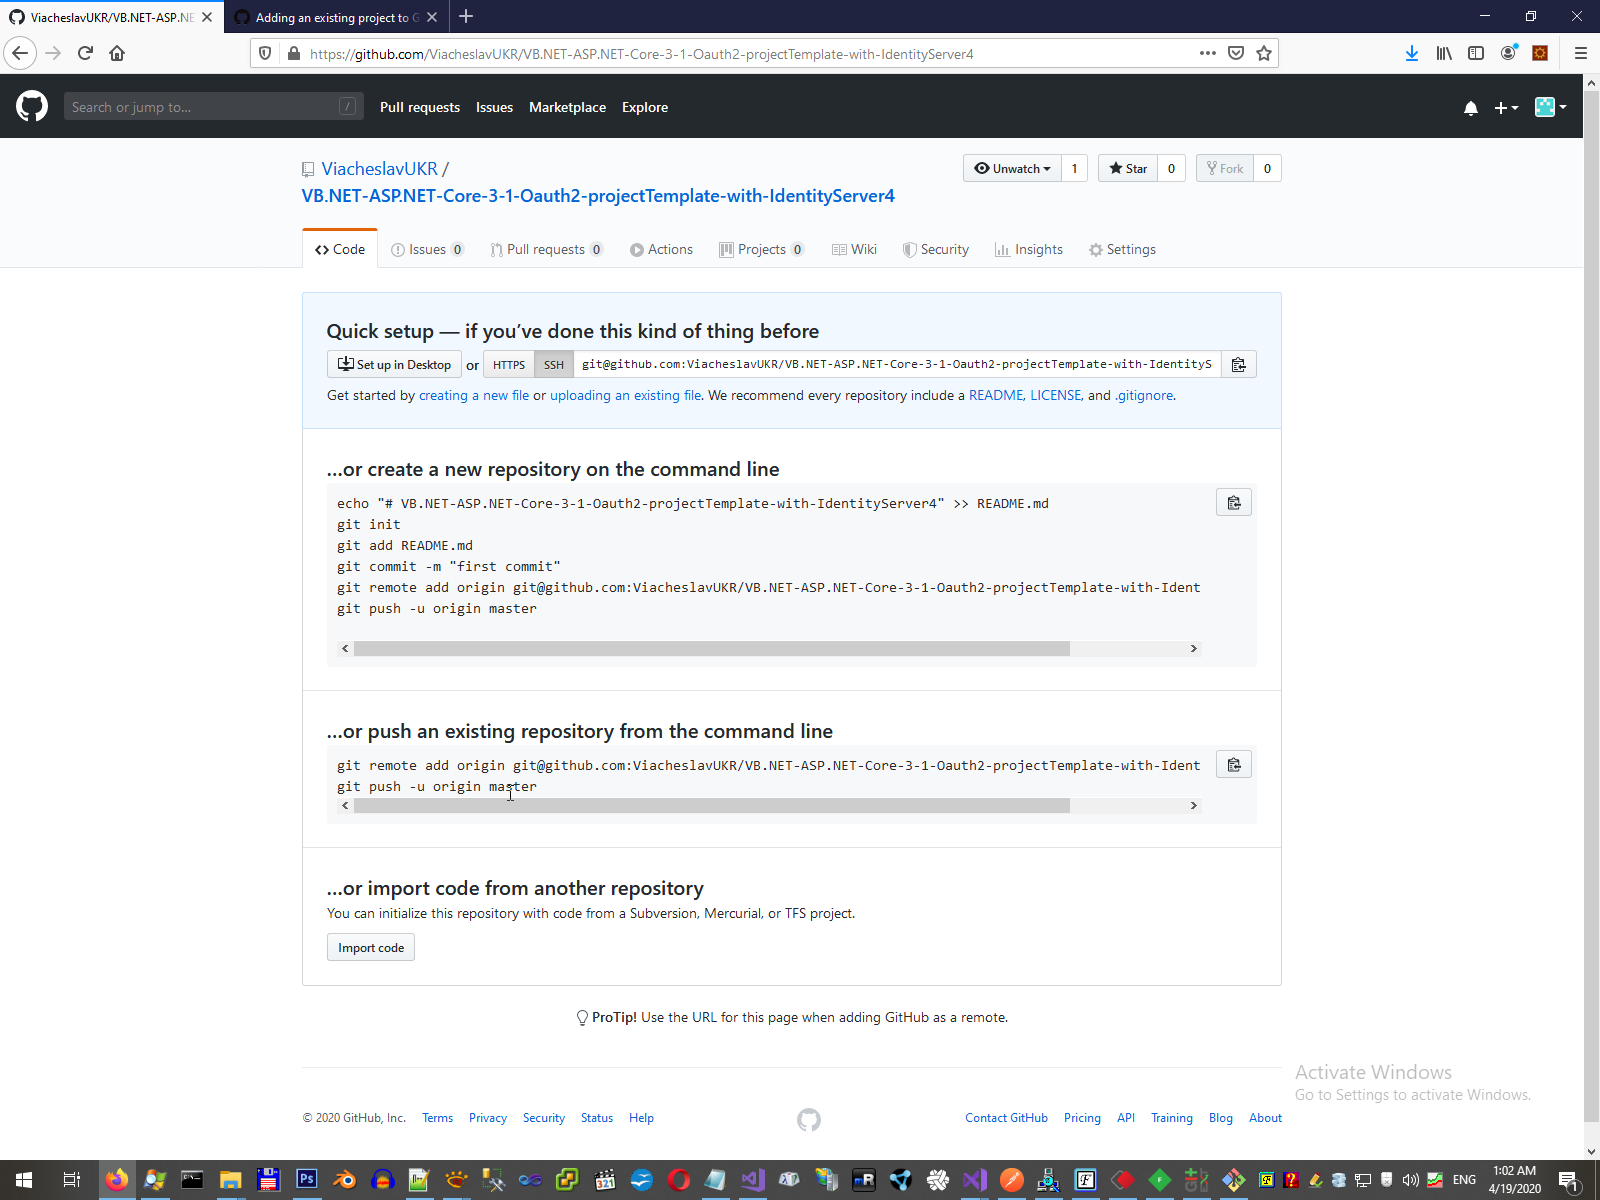Open the Firefox hamburger menu
This screenshot has height=1200, width=1600.
coord(1581,53)
